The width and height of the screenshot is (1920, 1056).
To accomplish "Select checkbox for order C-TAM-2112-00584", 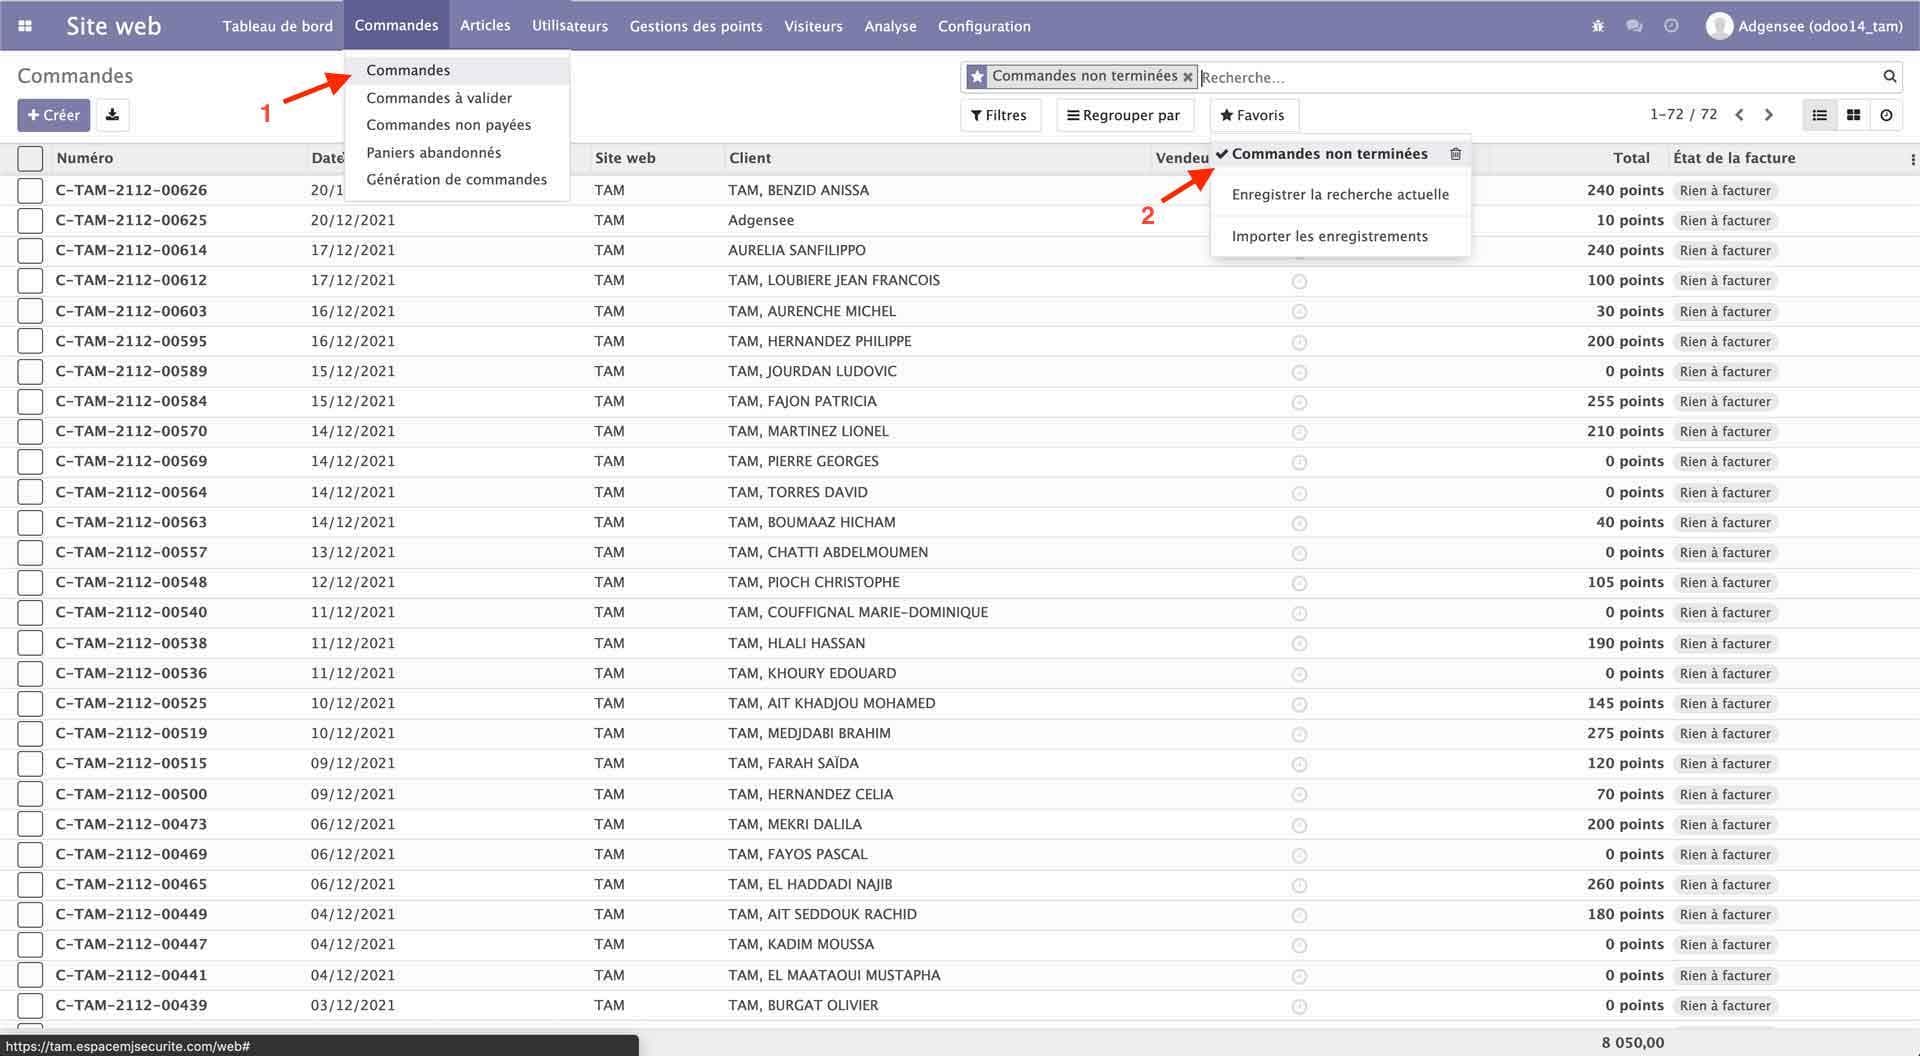I will coord(30,401).
